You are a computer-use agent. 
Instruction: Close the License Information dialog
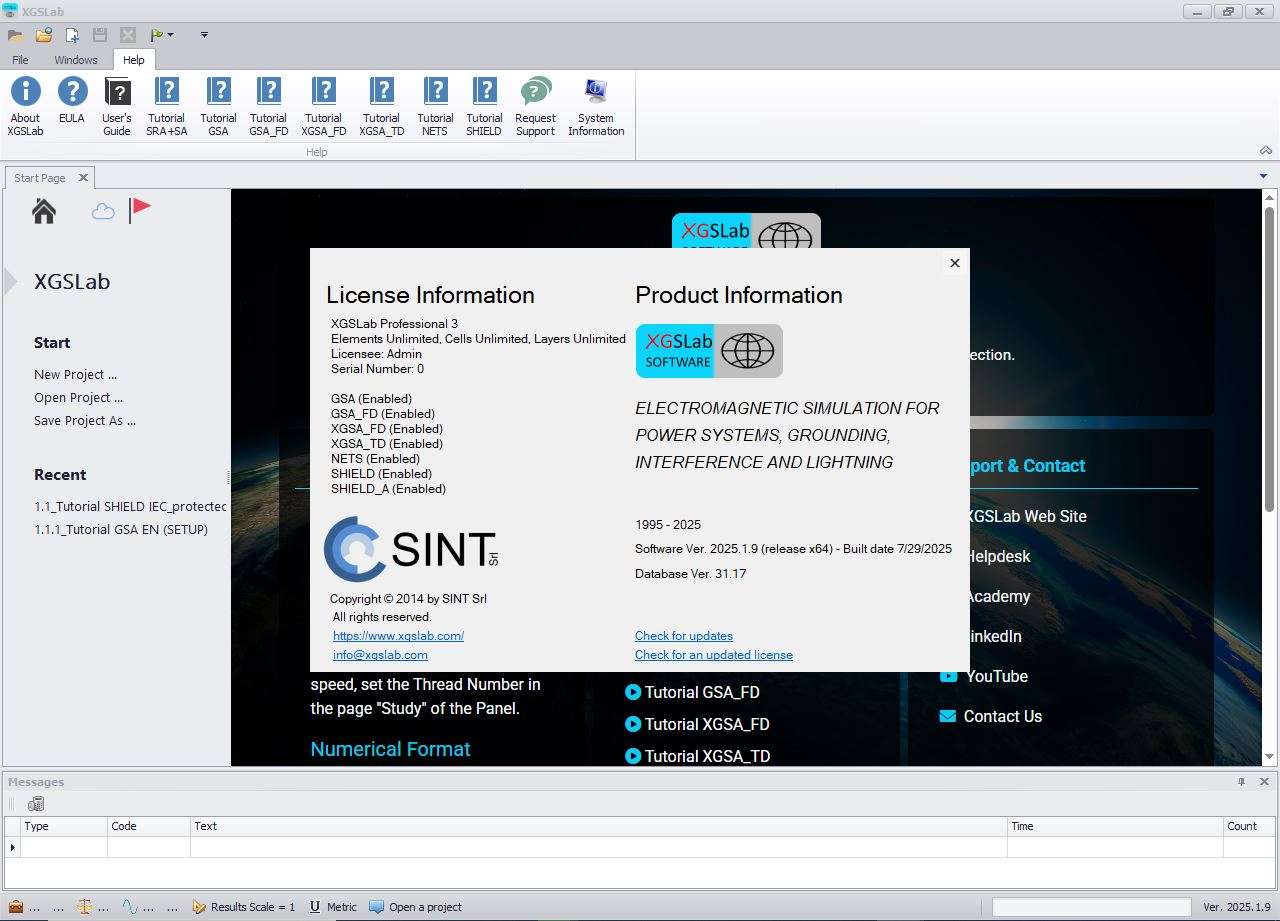click(954, 263)
